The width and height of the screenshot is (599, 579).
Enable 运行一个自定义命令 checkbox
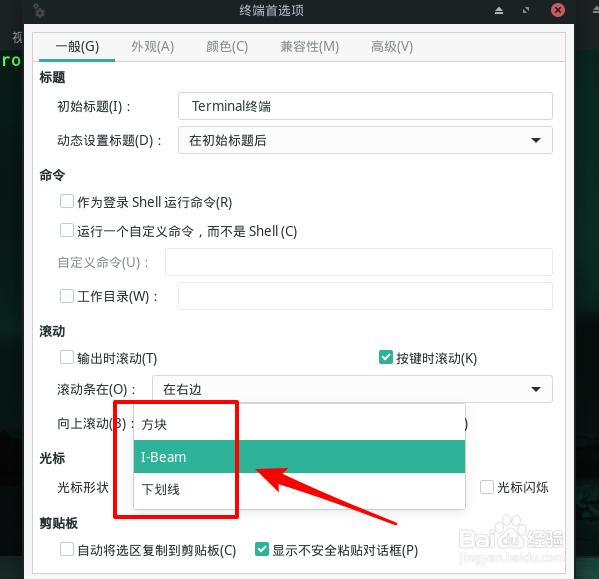66,230
